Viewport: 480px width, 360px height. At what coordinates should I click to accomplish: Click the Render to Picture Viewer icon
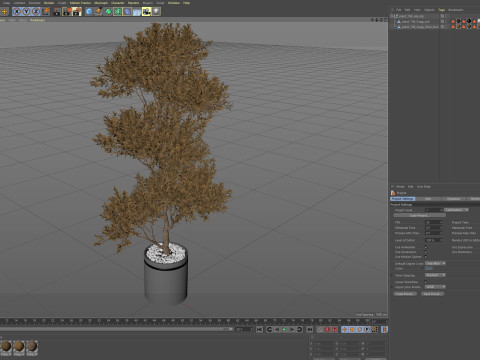click(x=67, y=12)
